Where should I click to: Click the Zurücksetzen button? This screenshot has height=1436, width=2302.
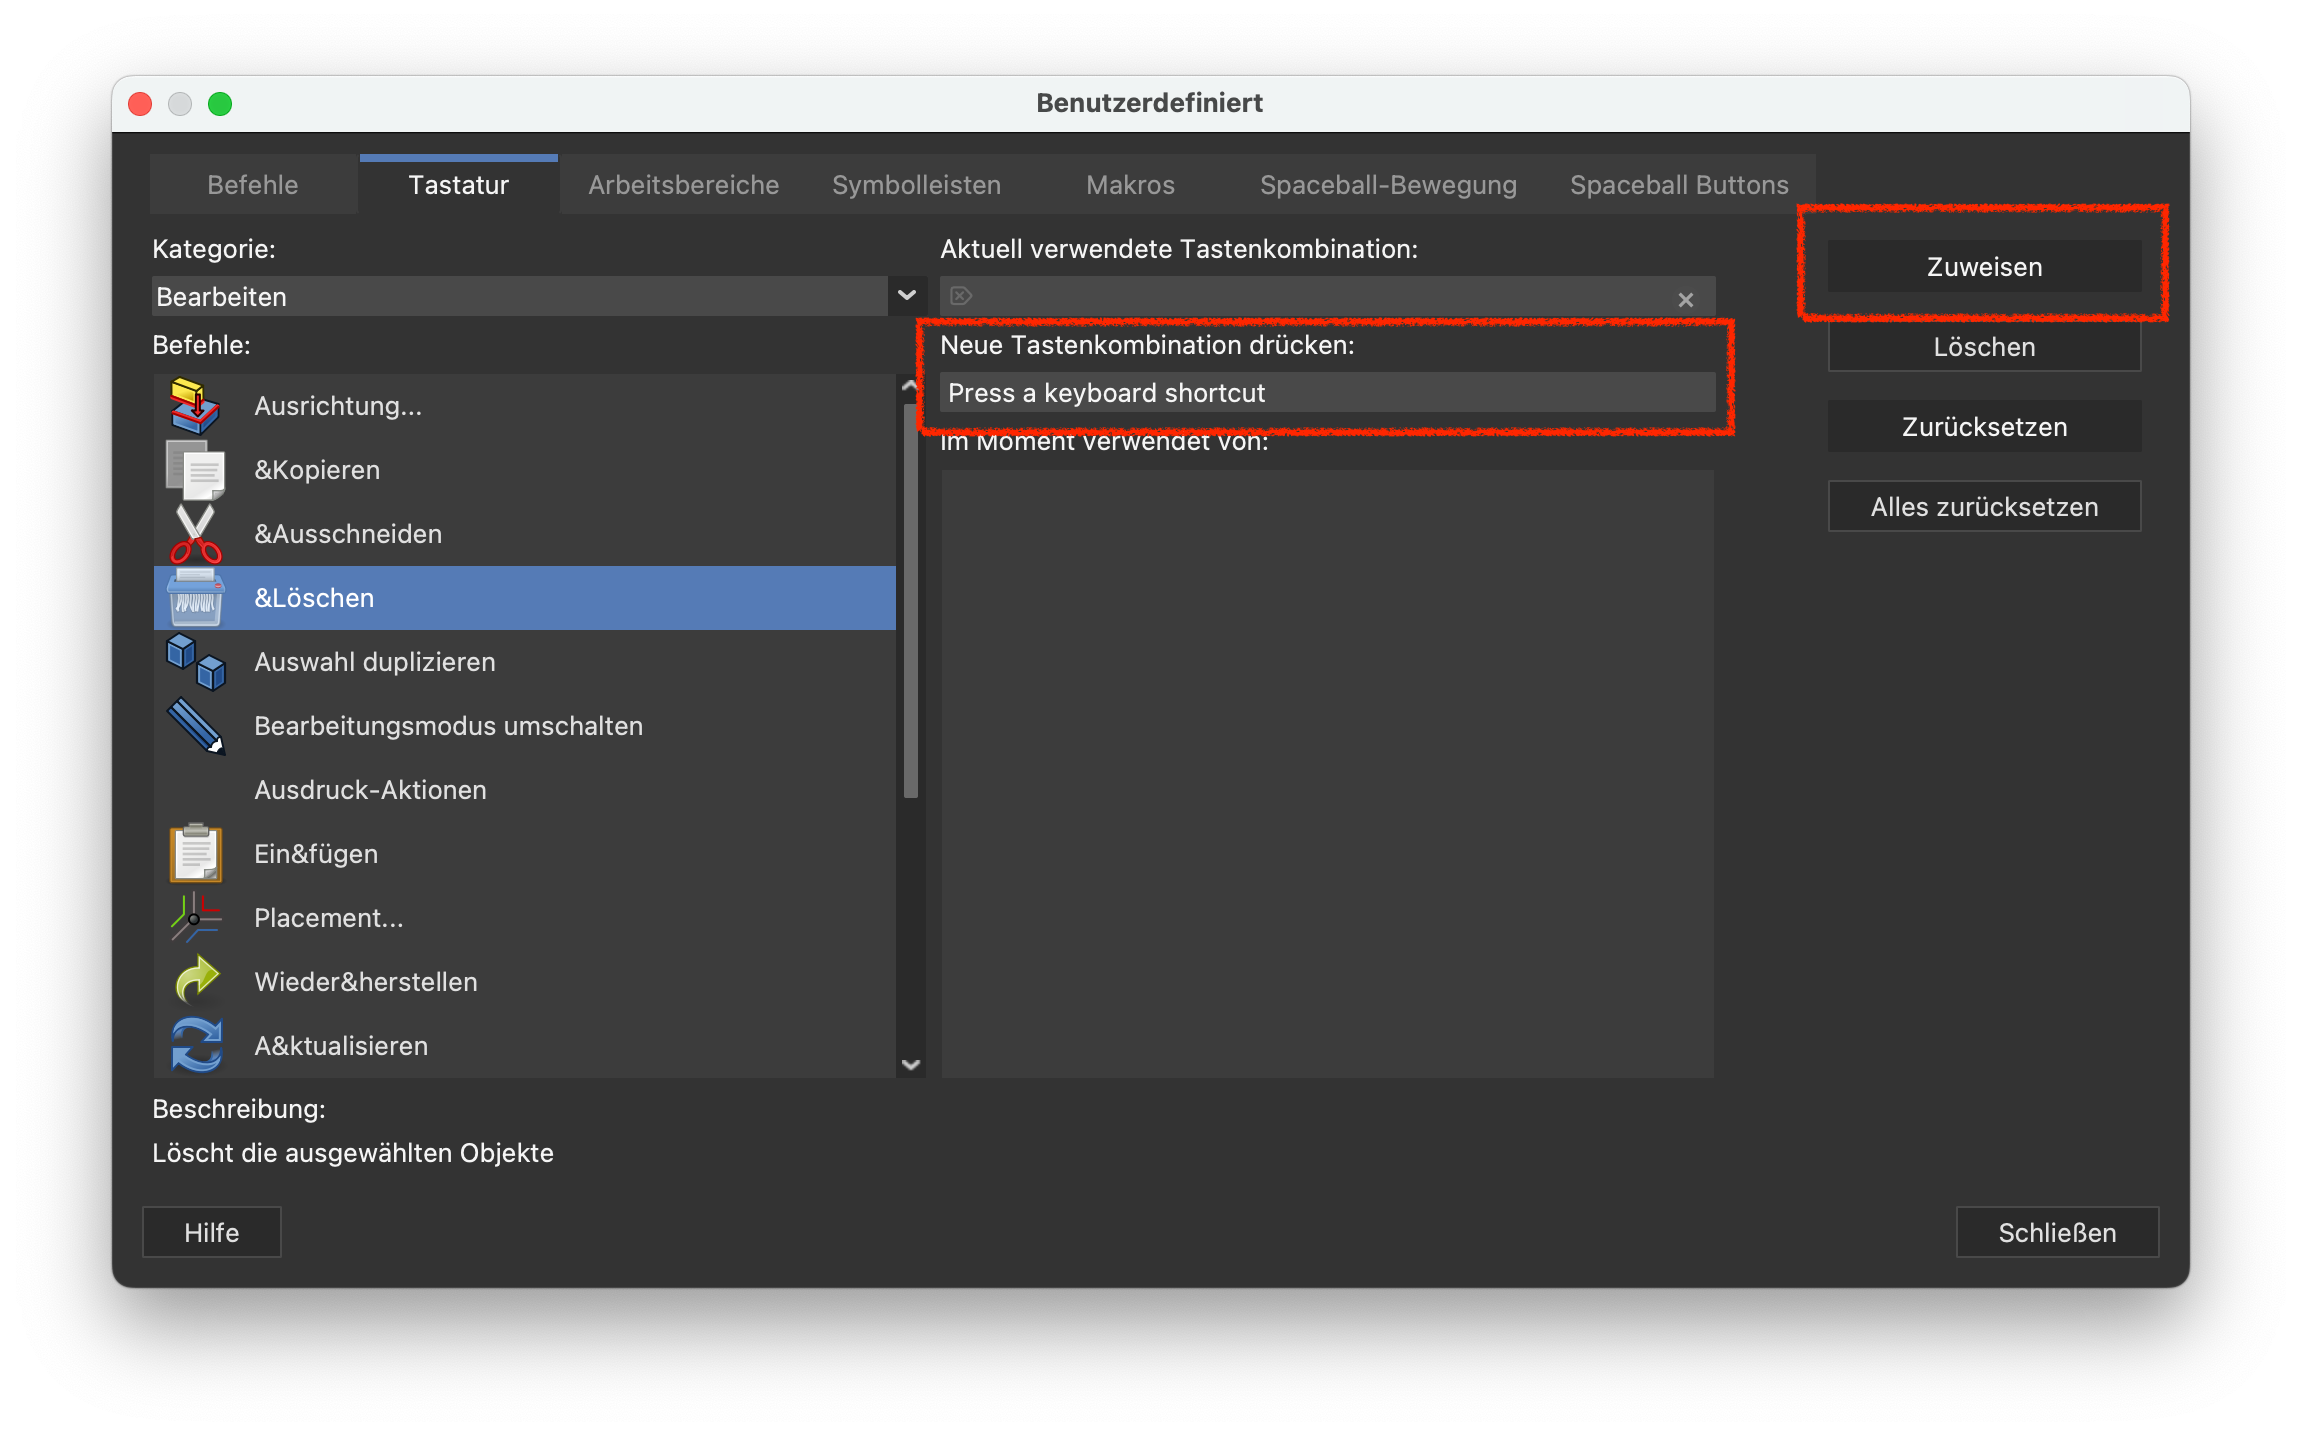(x=1985, y=427)
